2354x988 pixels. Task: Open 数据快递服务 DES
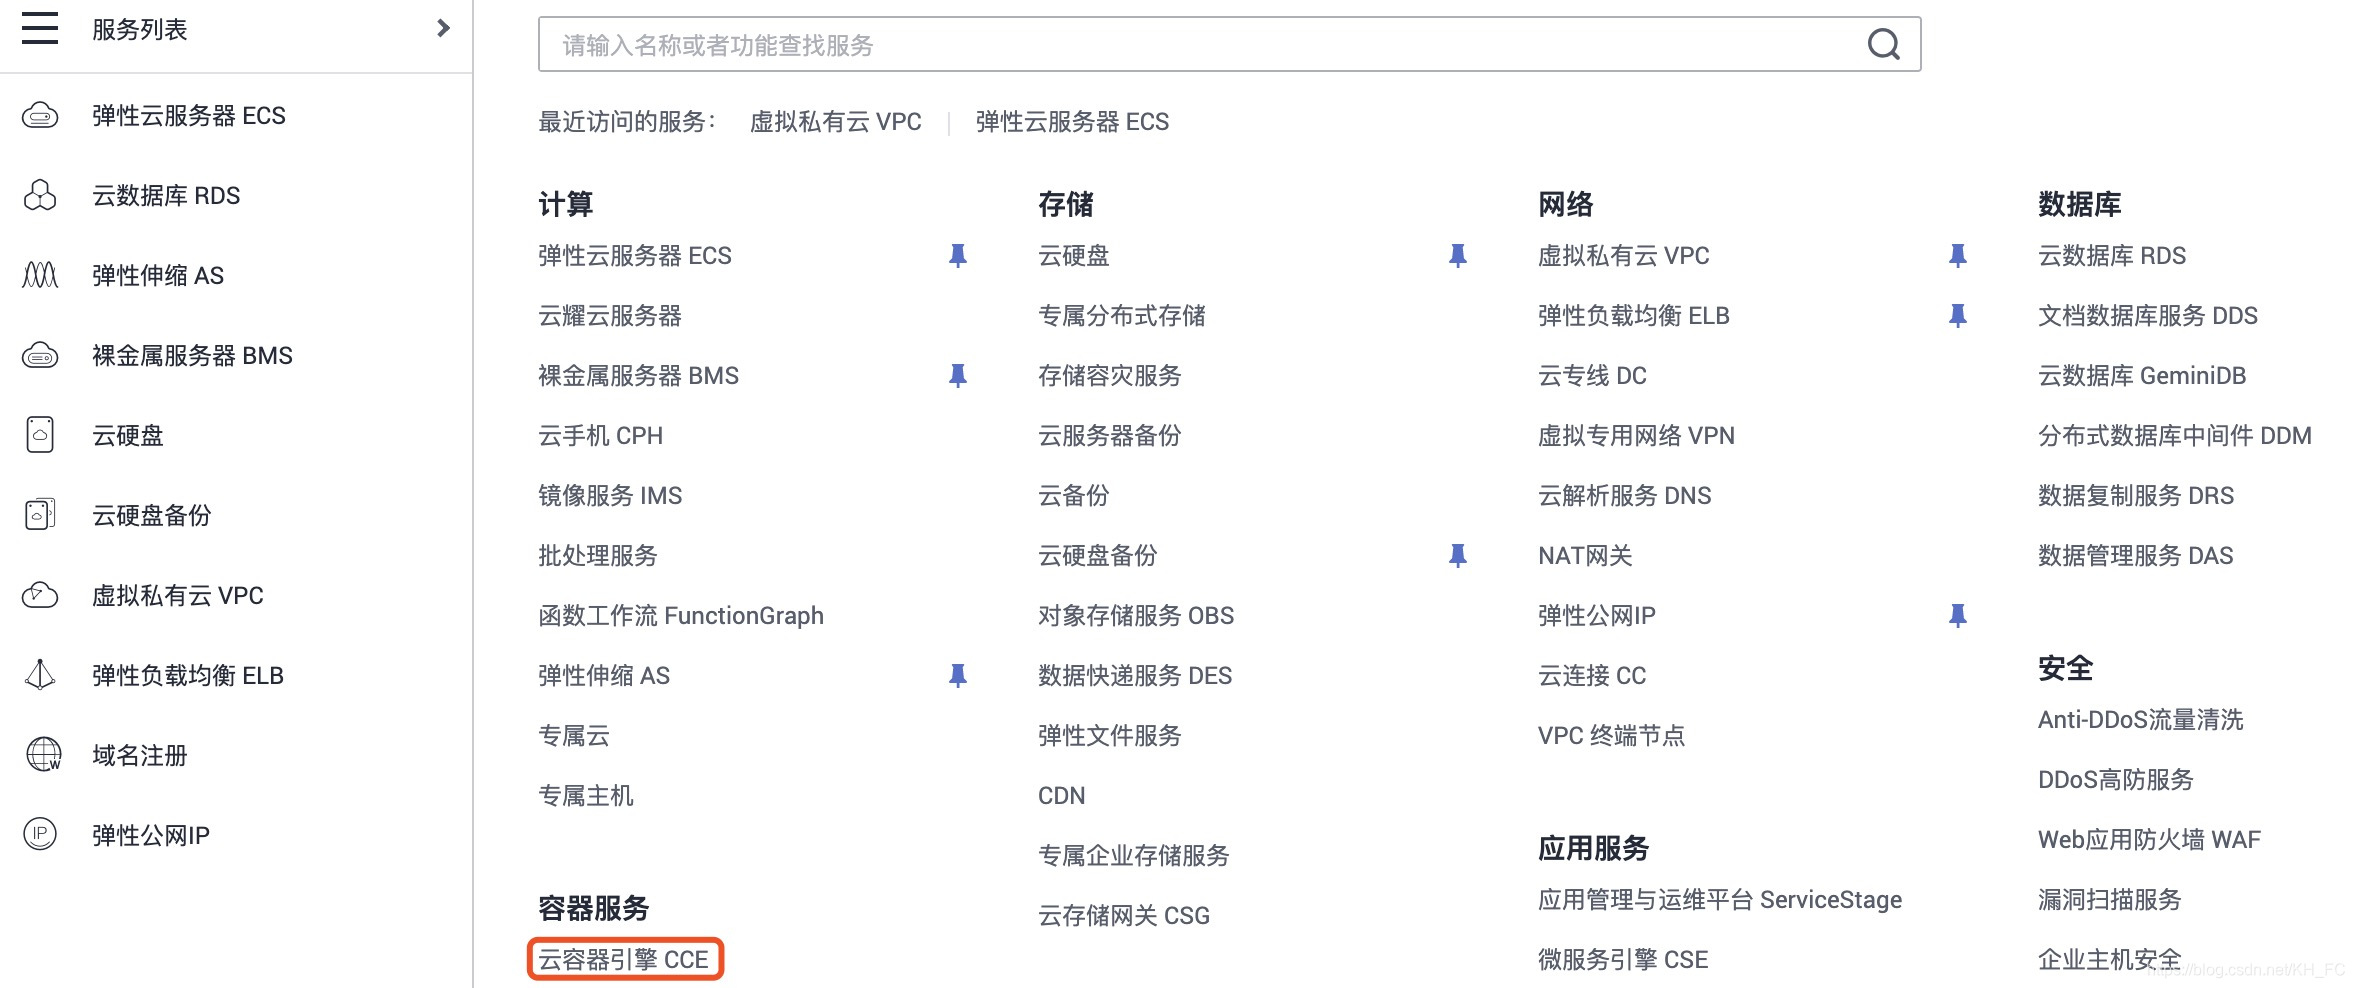[1135, 676]
